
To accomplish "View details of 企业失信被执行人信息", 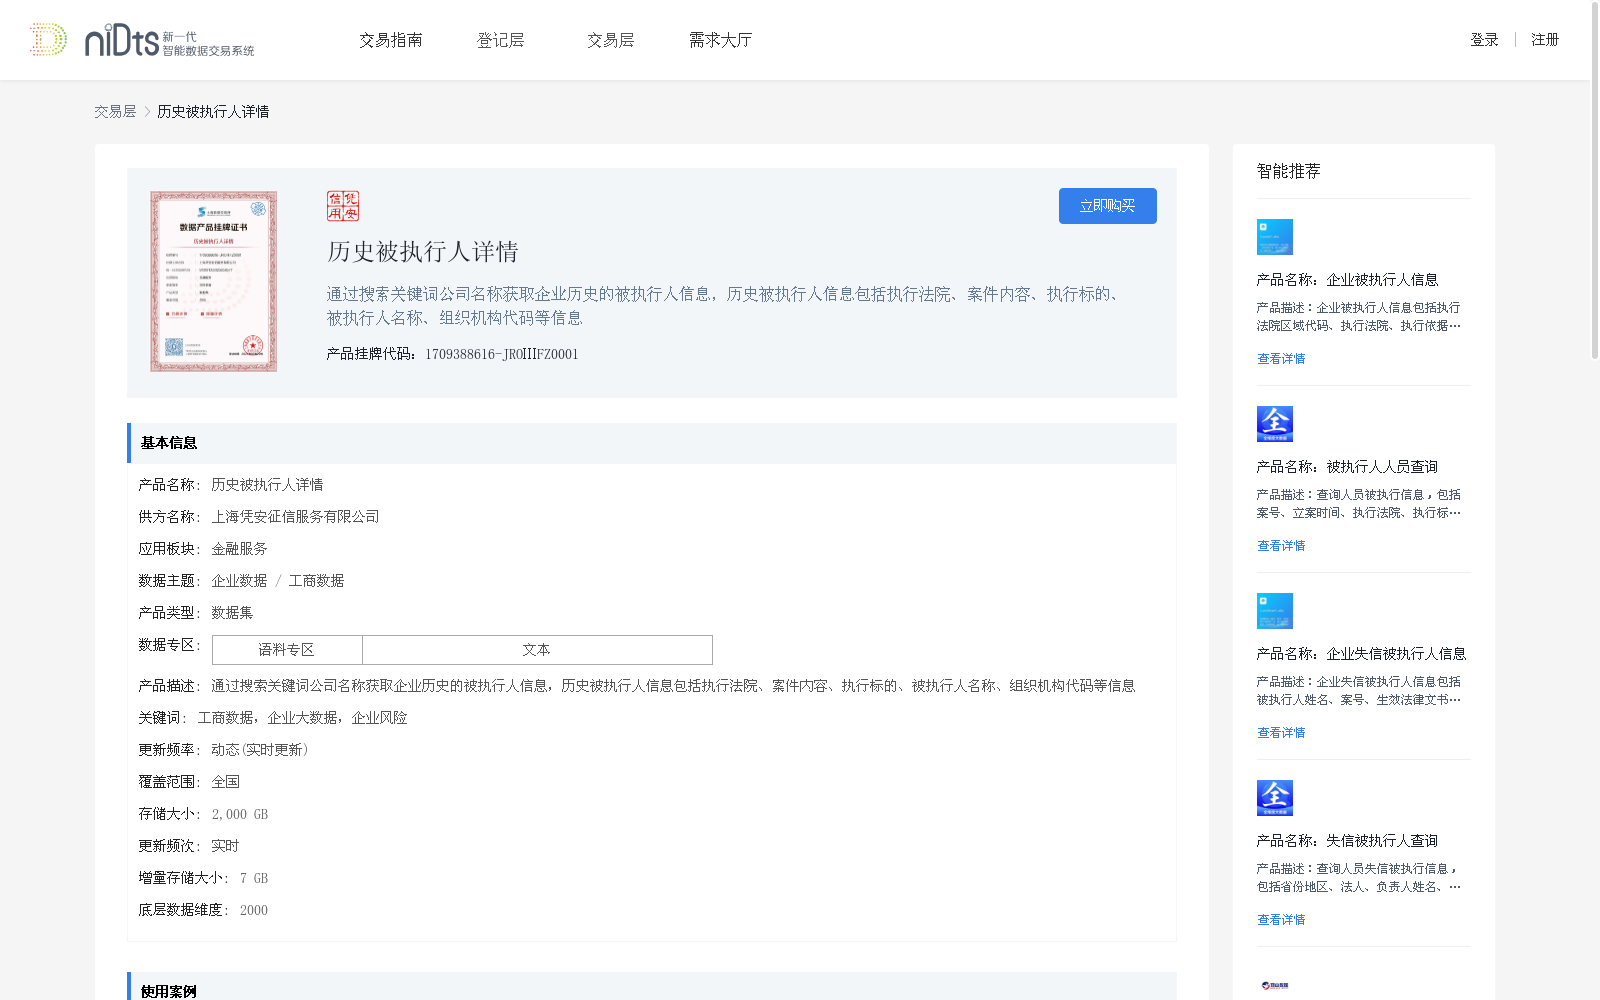I will pos(1281,733).
